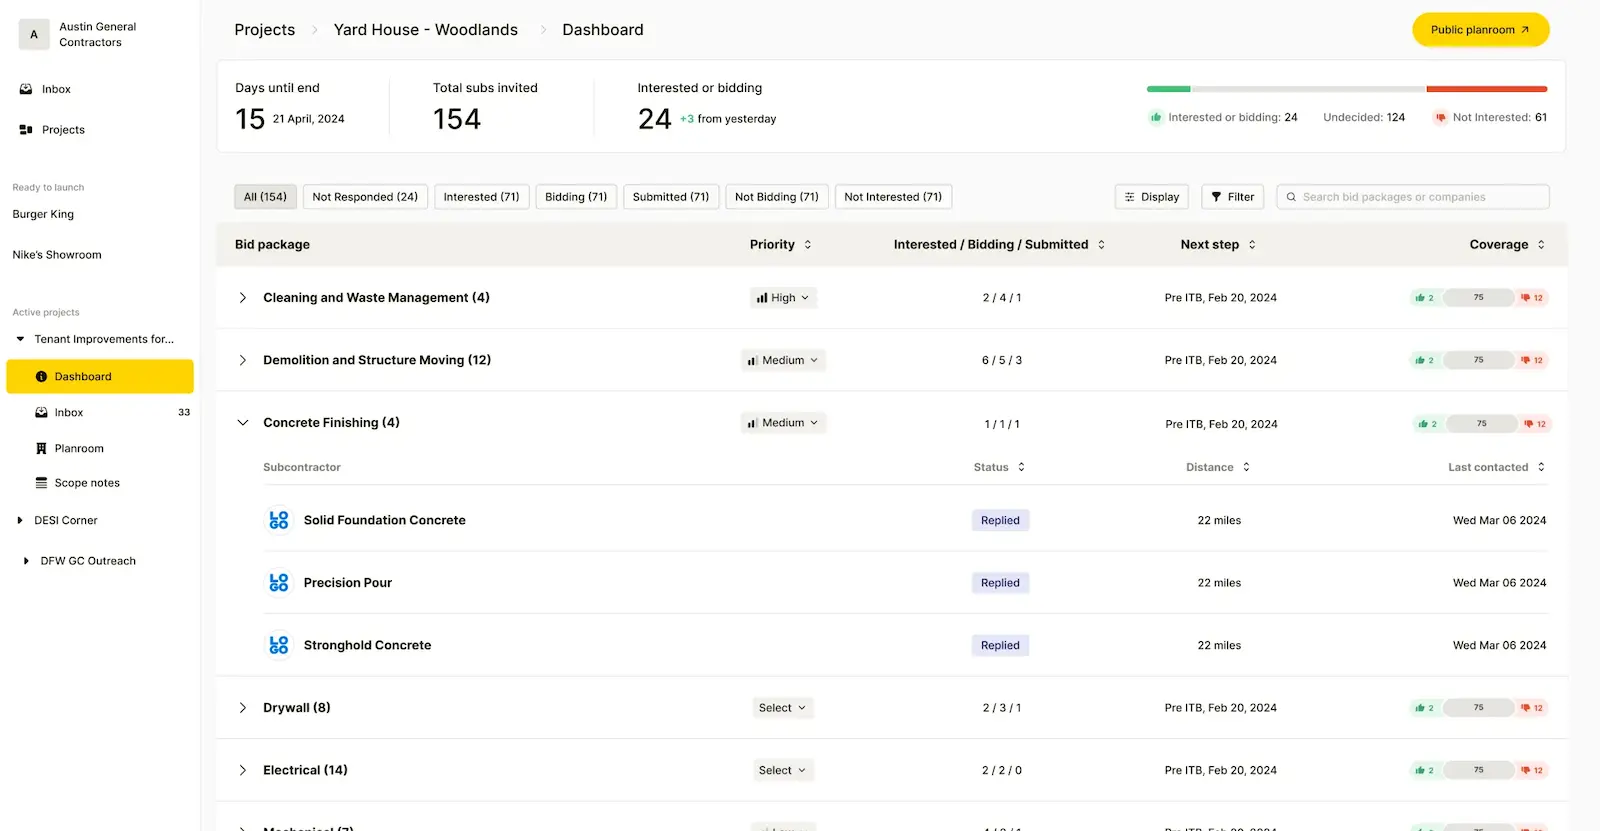Sort by Coverage column arrows
Screen dimensions: 1600x831
click(1541, 244)
